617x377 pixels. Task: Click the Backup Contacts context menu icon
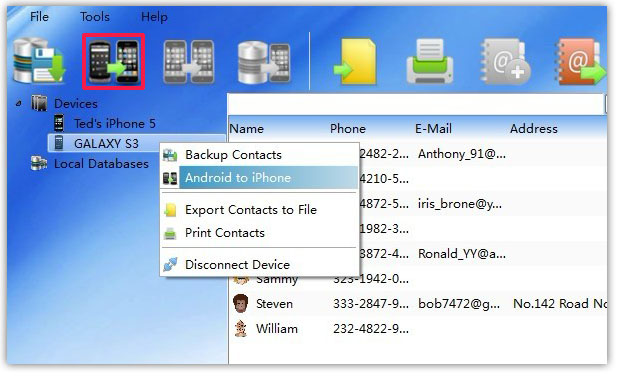tap(170, 155)
